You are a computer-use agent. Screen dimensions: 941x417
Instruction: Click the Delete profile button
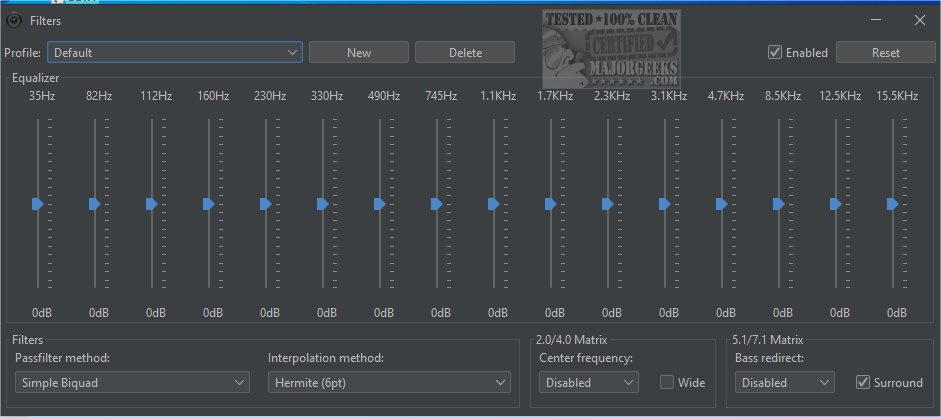(465, 52)
